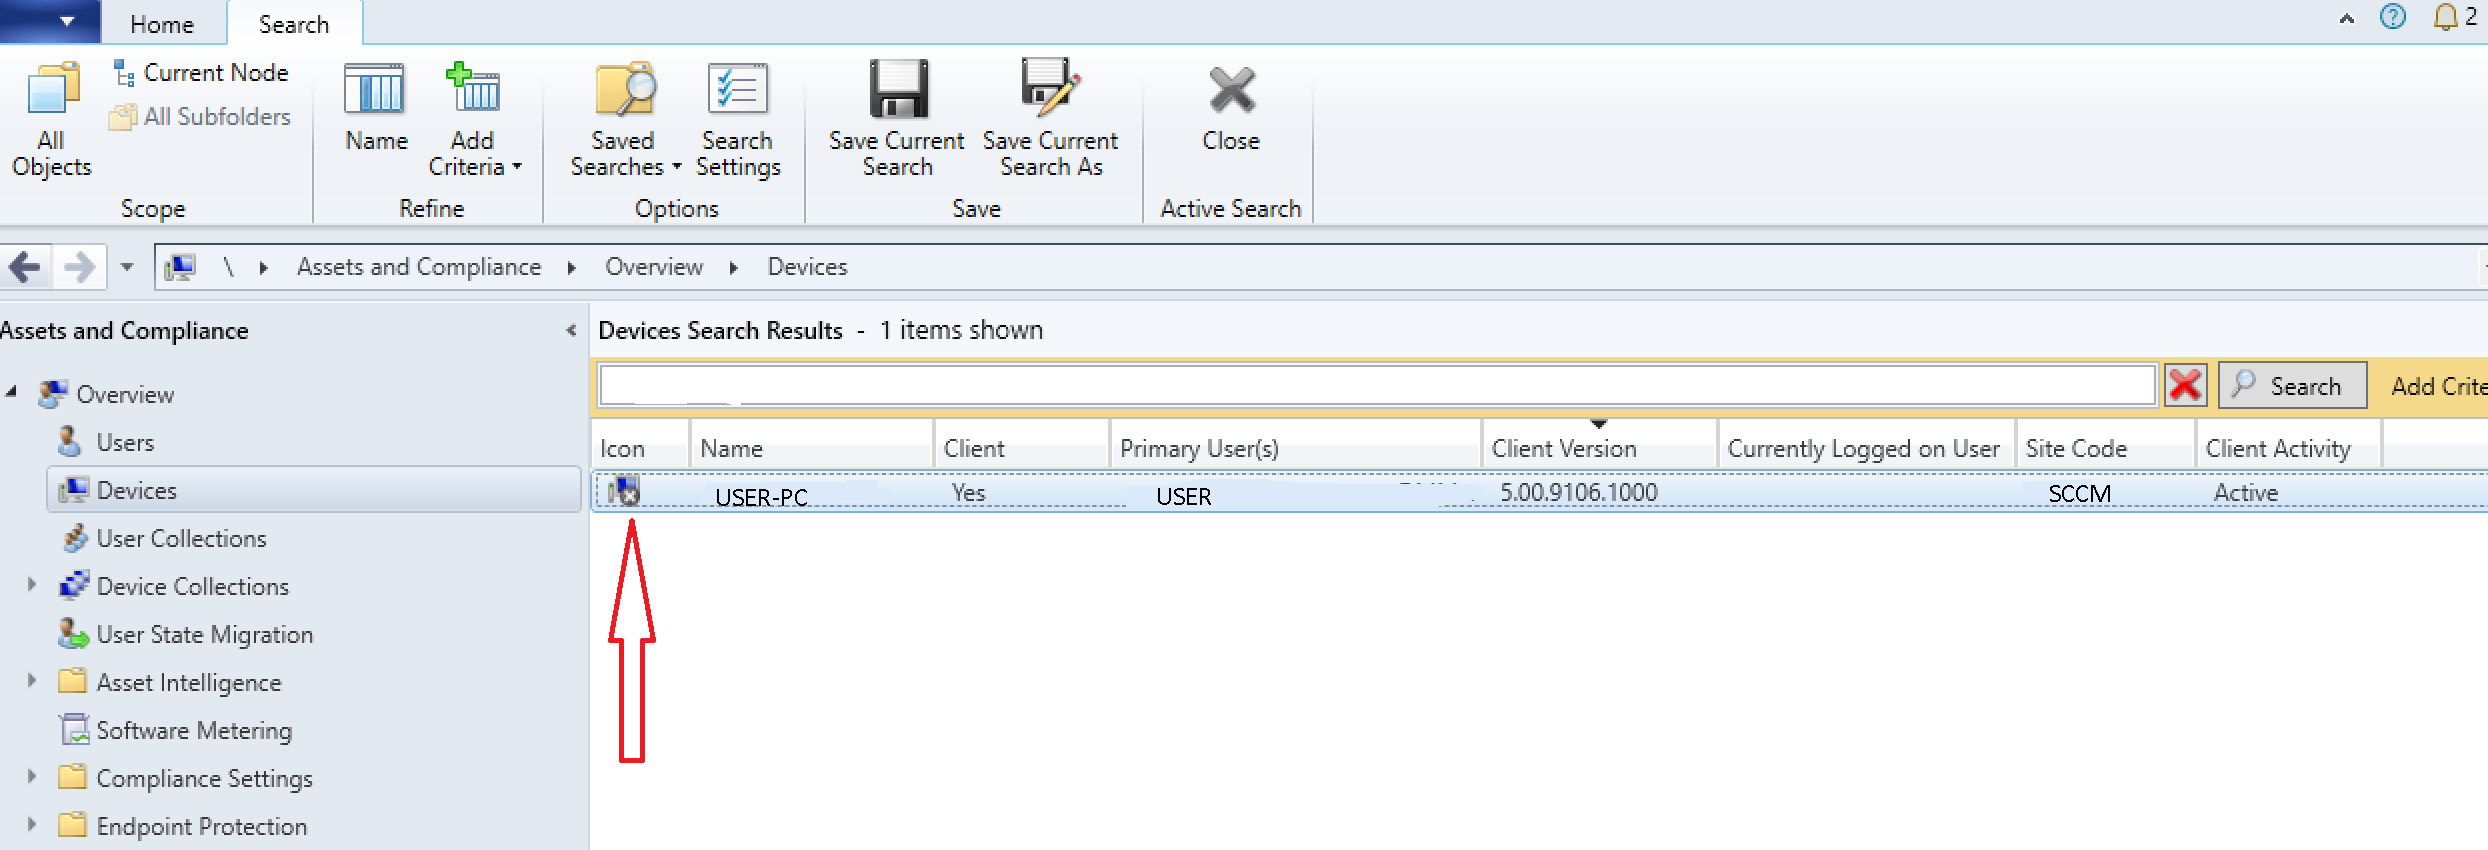Image resolution: width=2488 pixels, height=850 pixels.
Task: Expand dropdown arrow after Overview breadcrumb
Action: [x=733, y=268]
